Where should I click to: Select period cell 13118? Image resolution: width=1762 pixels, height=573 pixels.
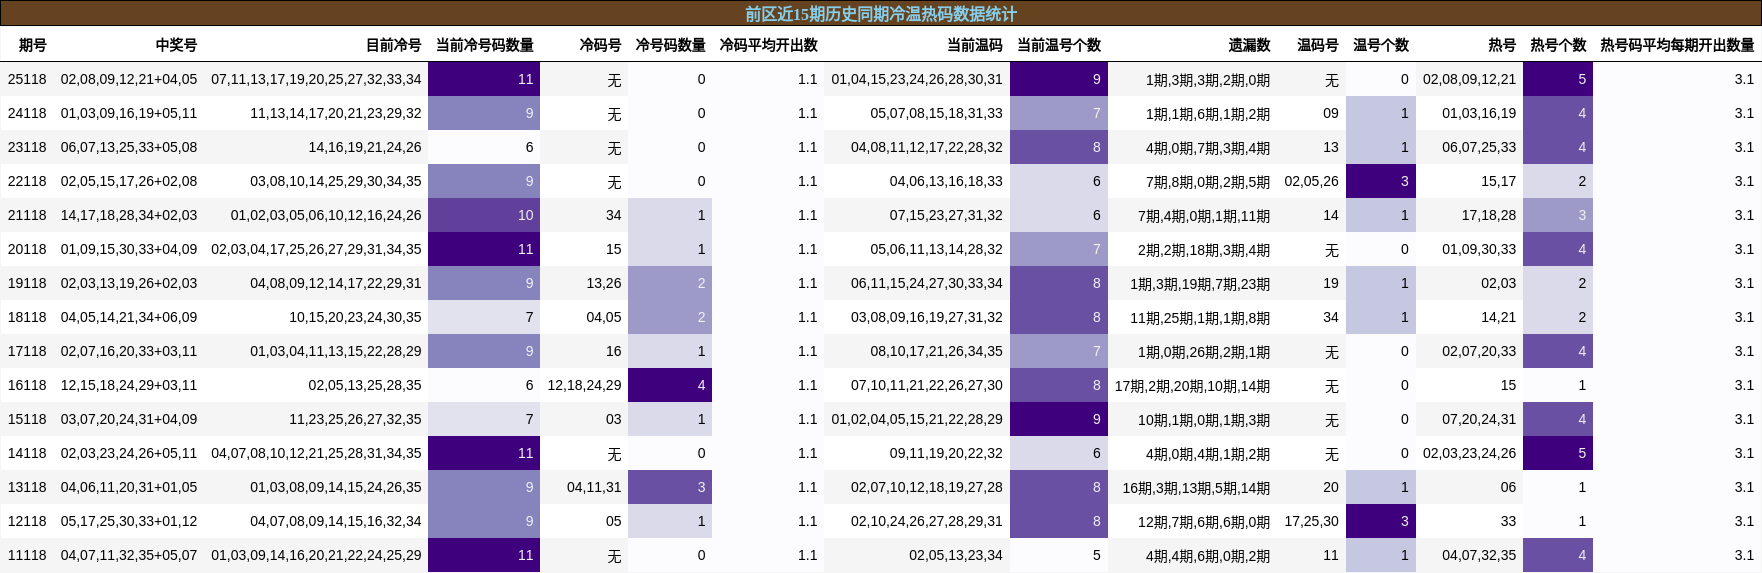coord(27,487)
